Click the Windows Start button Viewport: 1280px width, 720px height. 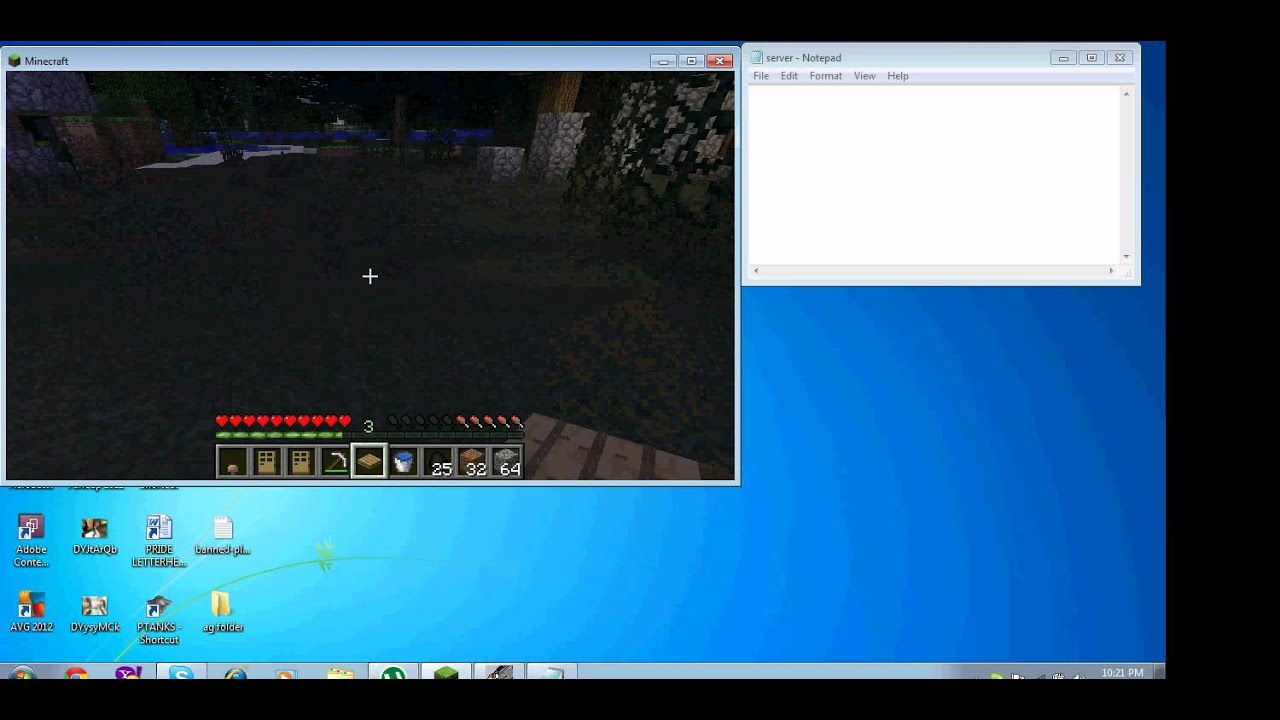22,673
